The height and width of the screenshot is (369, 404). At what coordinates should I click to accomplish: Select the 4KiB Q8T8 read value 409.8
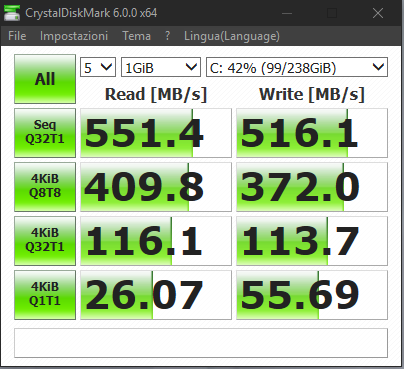(x=156, y=187)
